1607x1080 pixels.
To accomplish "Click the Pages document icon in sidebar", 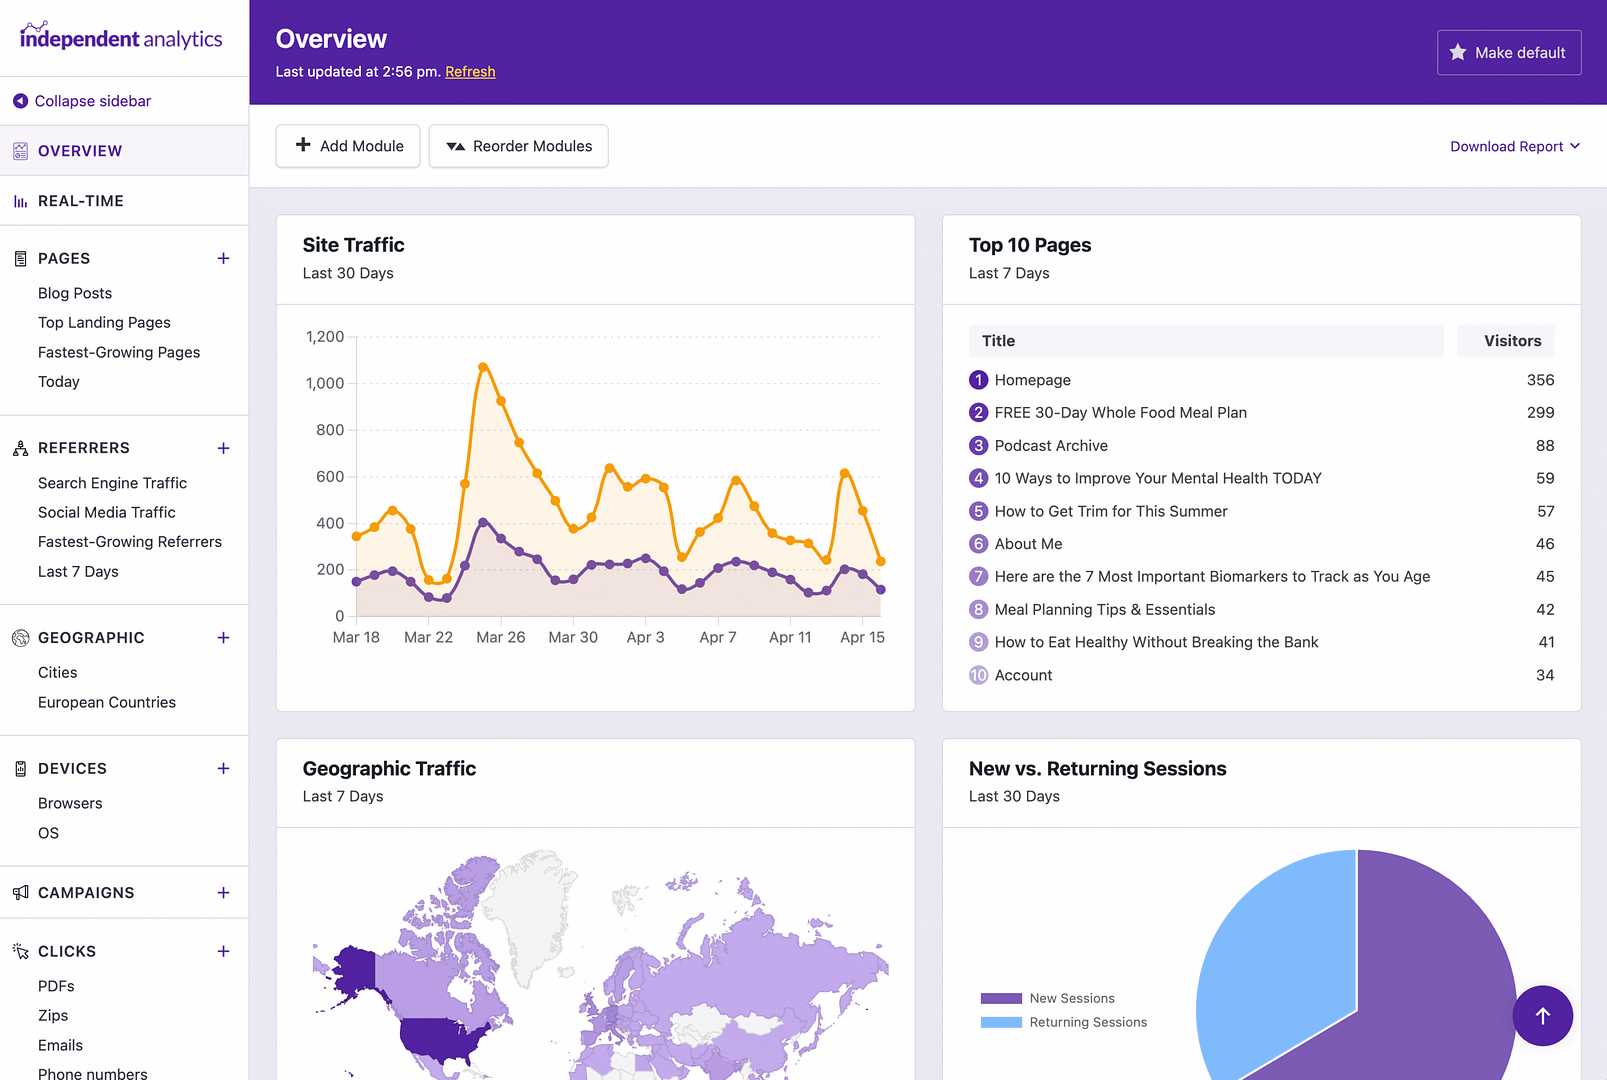I will tap(20, 258).
